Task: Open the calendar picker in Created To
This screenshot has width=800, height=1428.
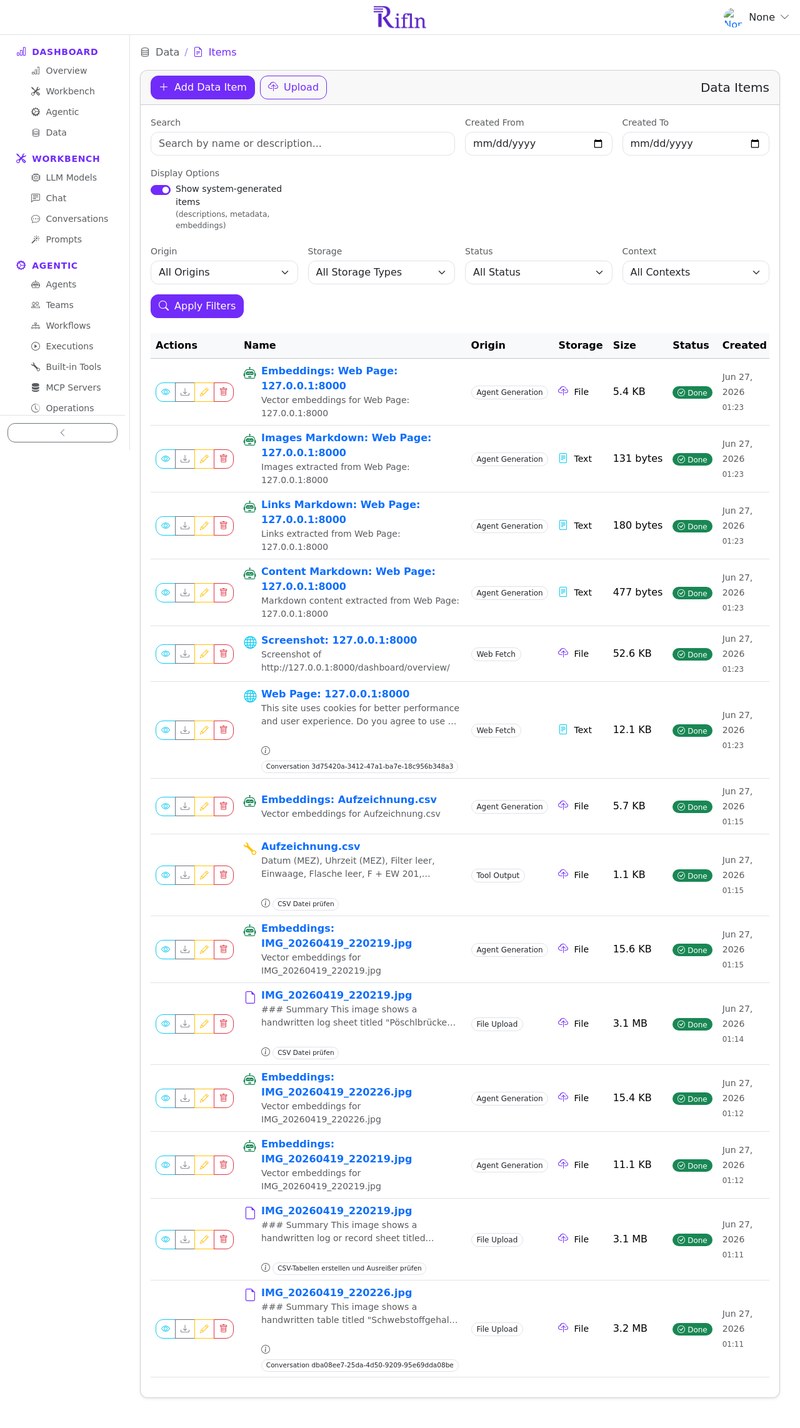Action: pyautogui.click(x=755, y=144)
